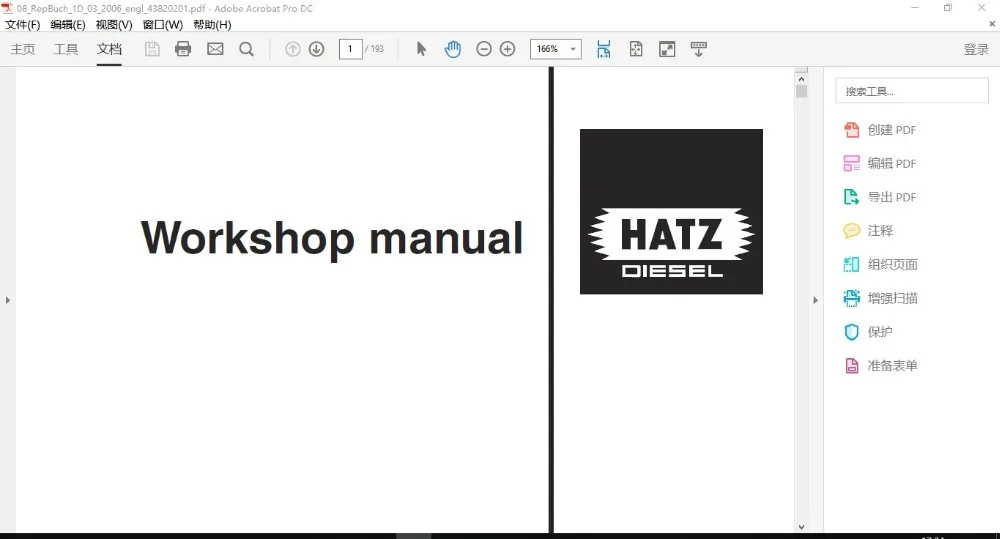Click the fit width scrolling icon
The width and height of the screenshot is (1000, 539).
(x=603, y=49)
